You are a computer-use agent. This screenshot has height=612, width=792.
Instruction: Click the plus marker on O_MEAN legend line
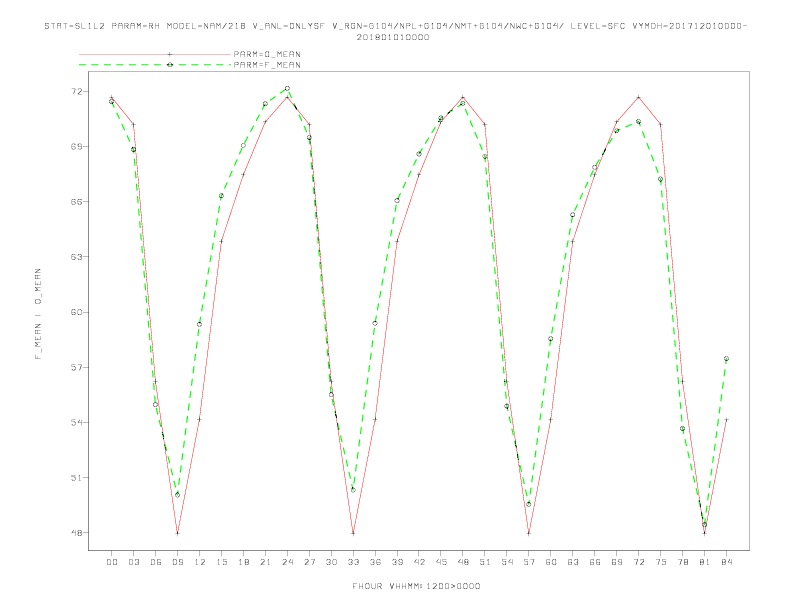(x=170, y=54)
